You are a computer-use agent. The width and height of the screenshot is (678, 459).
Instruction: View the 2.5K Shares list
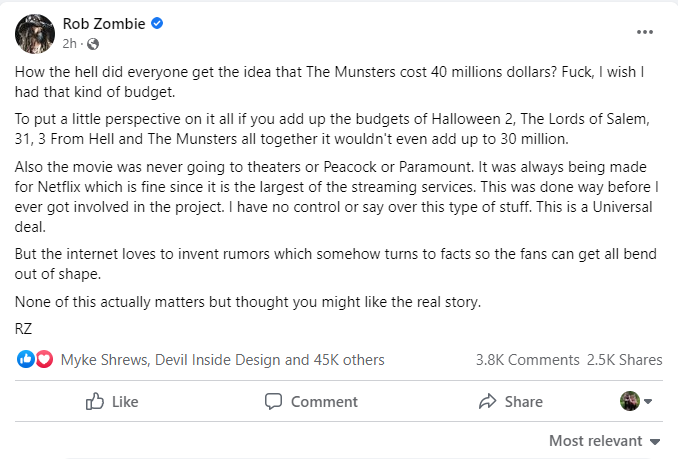(x=624, y=360)
